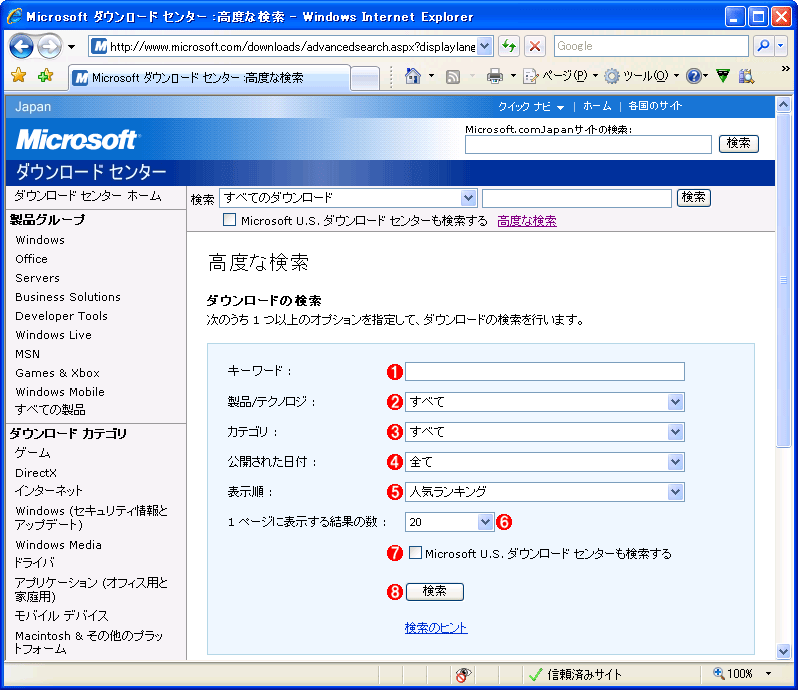Click the Windows Media download category

[x=58, y=545]
